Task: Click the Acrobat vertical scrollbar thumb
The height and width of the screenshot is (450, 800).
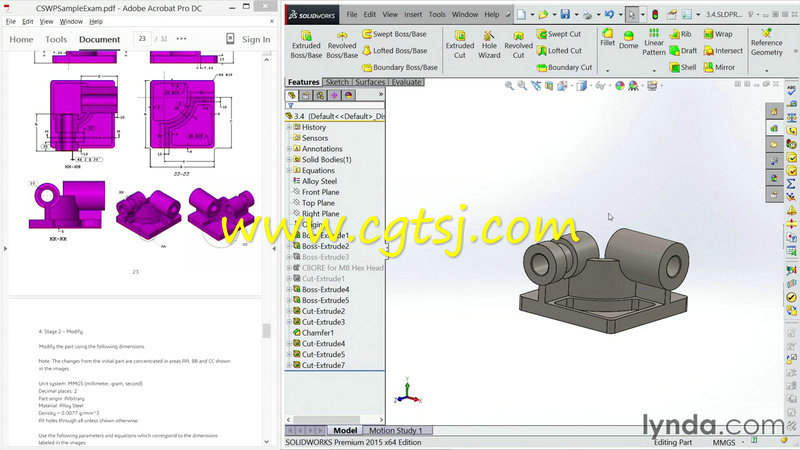Action: 266,331
